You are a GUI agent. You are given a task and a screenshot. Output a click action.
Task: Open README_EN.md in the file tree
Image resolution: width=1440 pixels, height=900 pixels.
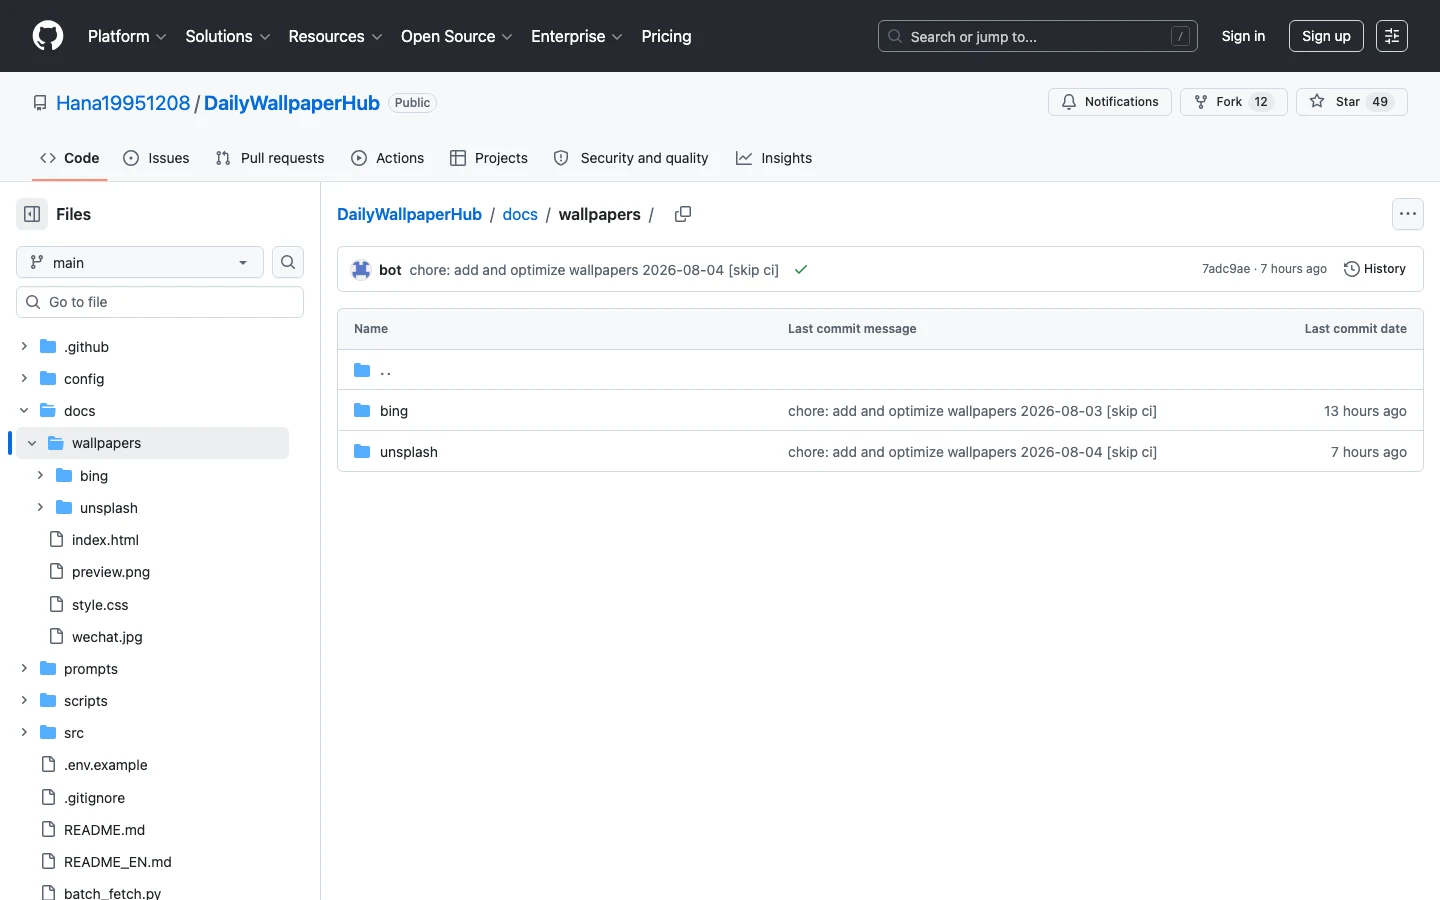tap(118, 862)
